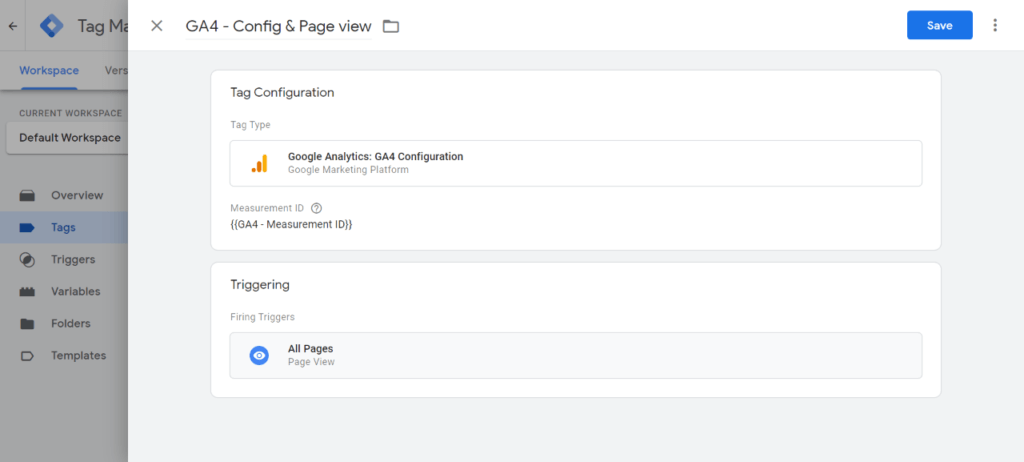The height and width of the screenshot is (462, 1024).
Task: Open Folders in the sidebar
Action: (x=64, y=323)
